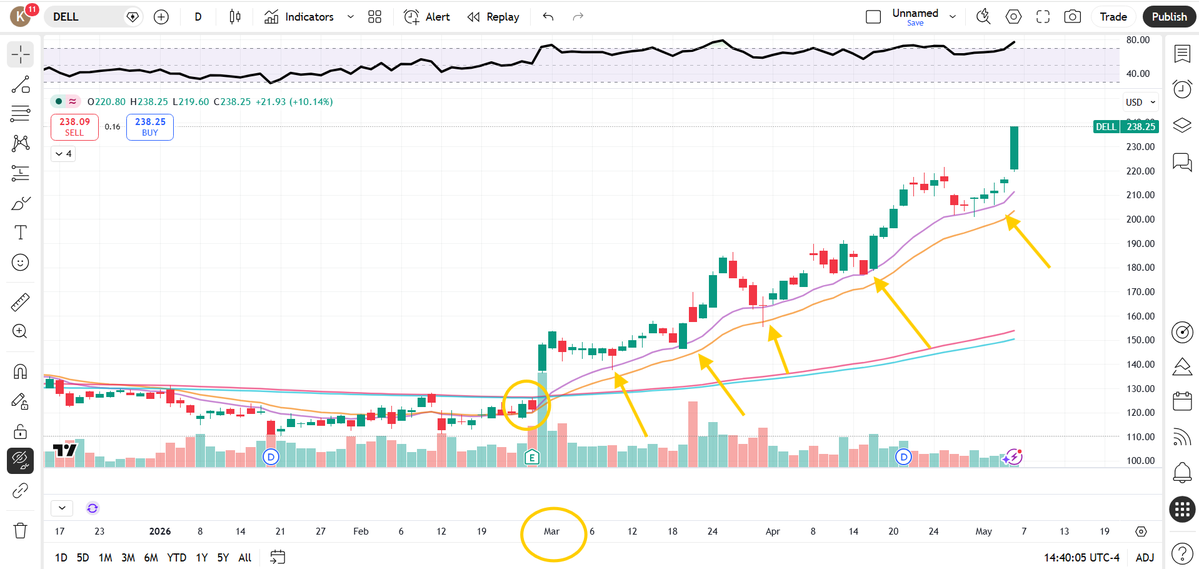Toggle magnet mode
Image resolution: width=1199 pixels, height=569 pixels.
[21, 372]
